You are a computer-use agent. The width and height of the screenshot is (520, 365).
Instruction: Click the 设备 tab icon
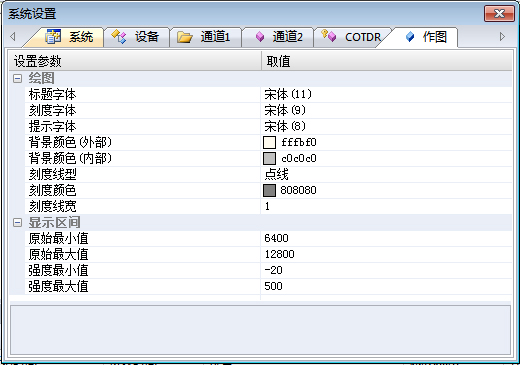click(x=119, y=37)
